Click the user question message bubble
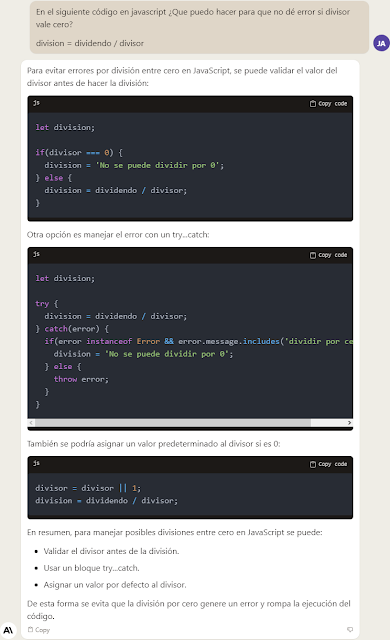 pyautogui.click(x=199, y=27)
